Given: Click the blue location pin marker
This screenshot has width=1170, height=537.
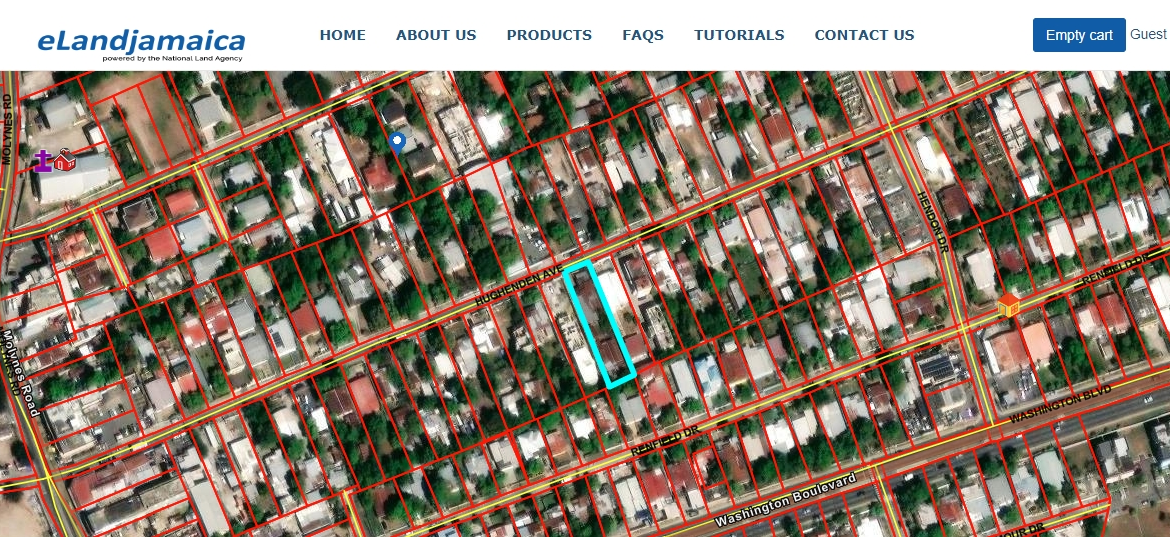Looking at the screenshot, I should click(398, 142).
